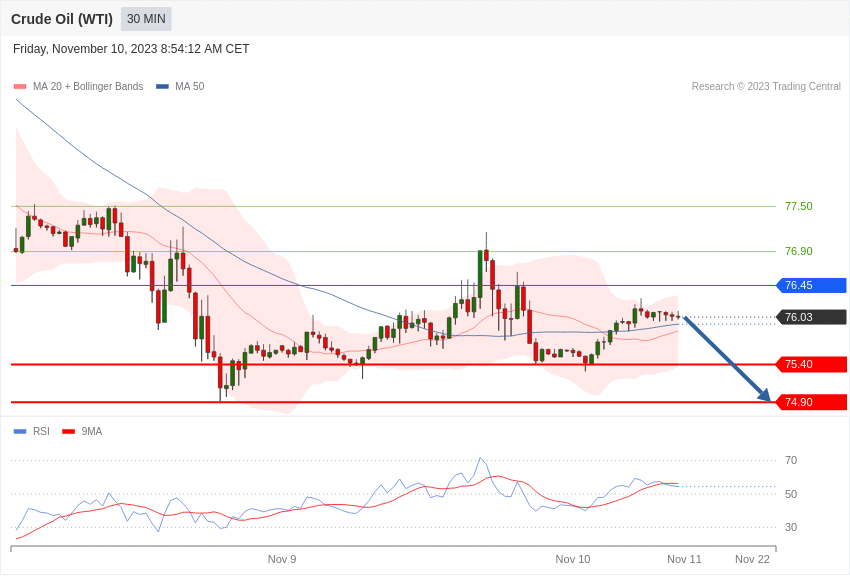Click the Friday, November 10, 2023 timestamp
Screen dimensions: 850x576
[x=131, y=49]
